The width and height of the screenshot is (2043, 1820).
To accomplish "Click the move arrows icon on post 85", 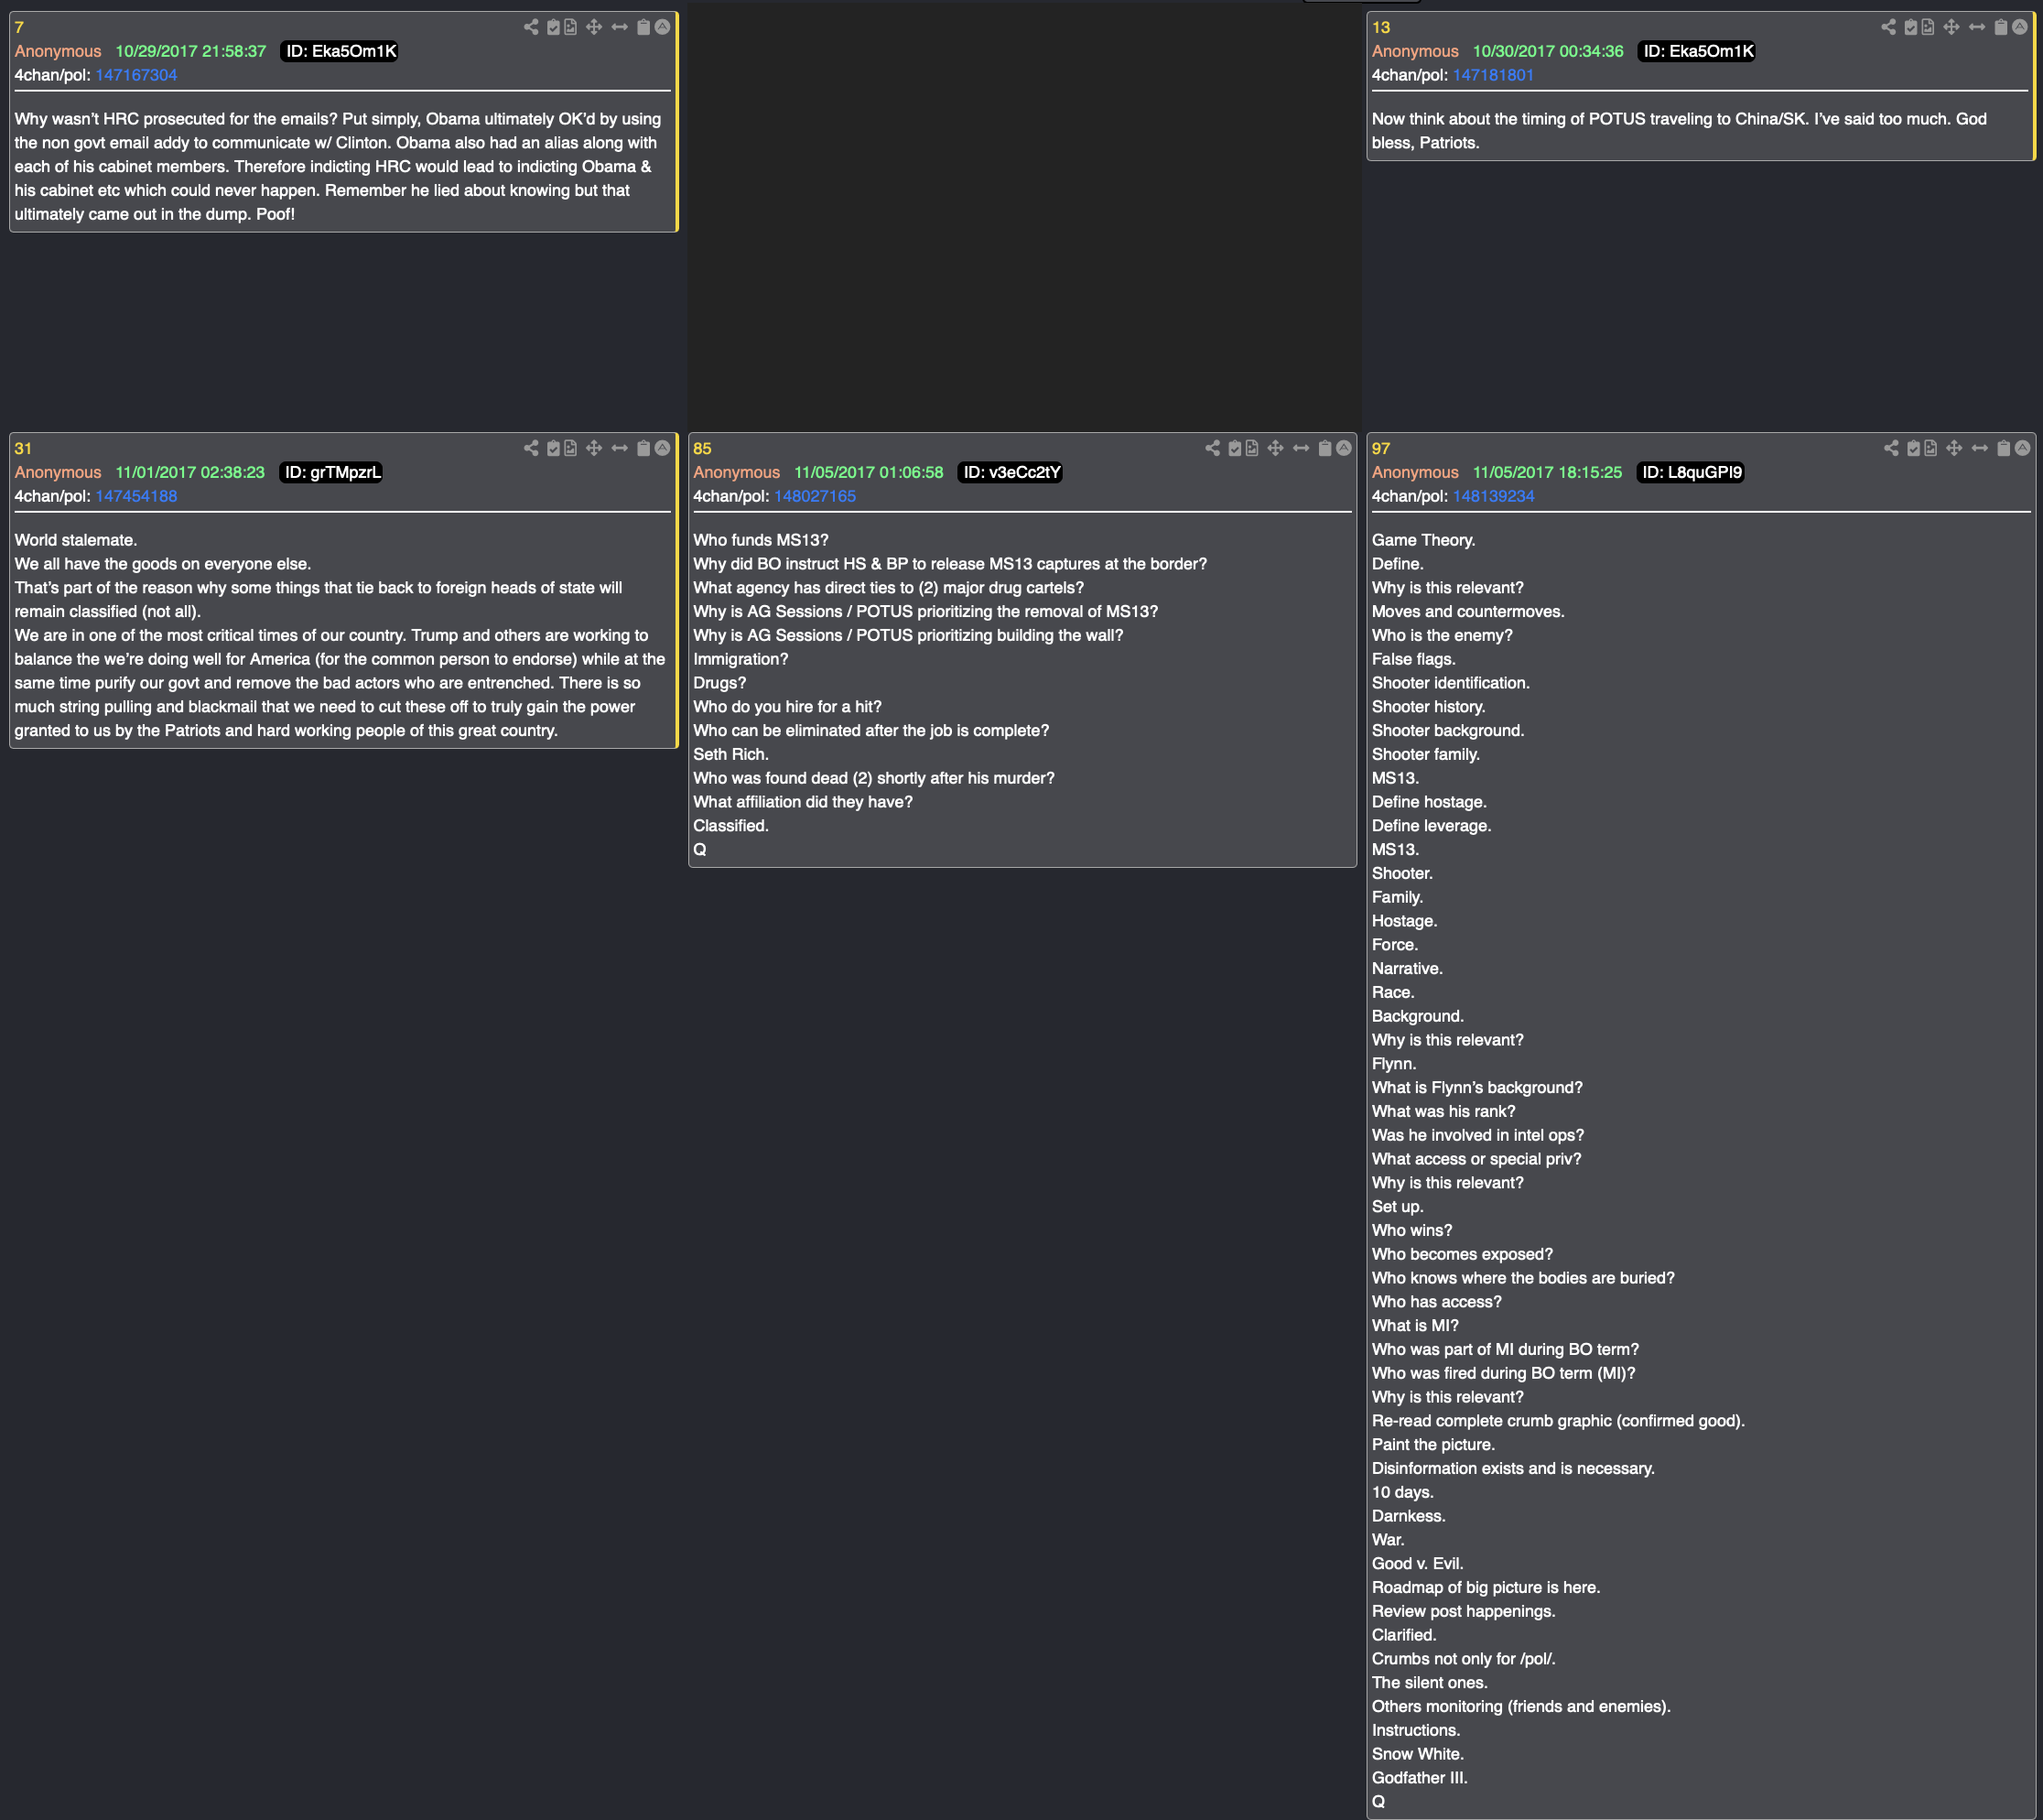I will pyautogui.click(x=1275, y=448).
